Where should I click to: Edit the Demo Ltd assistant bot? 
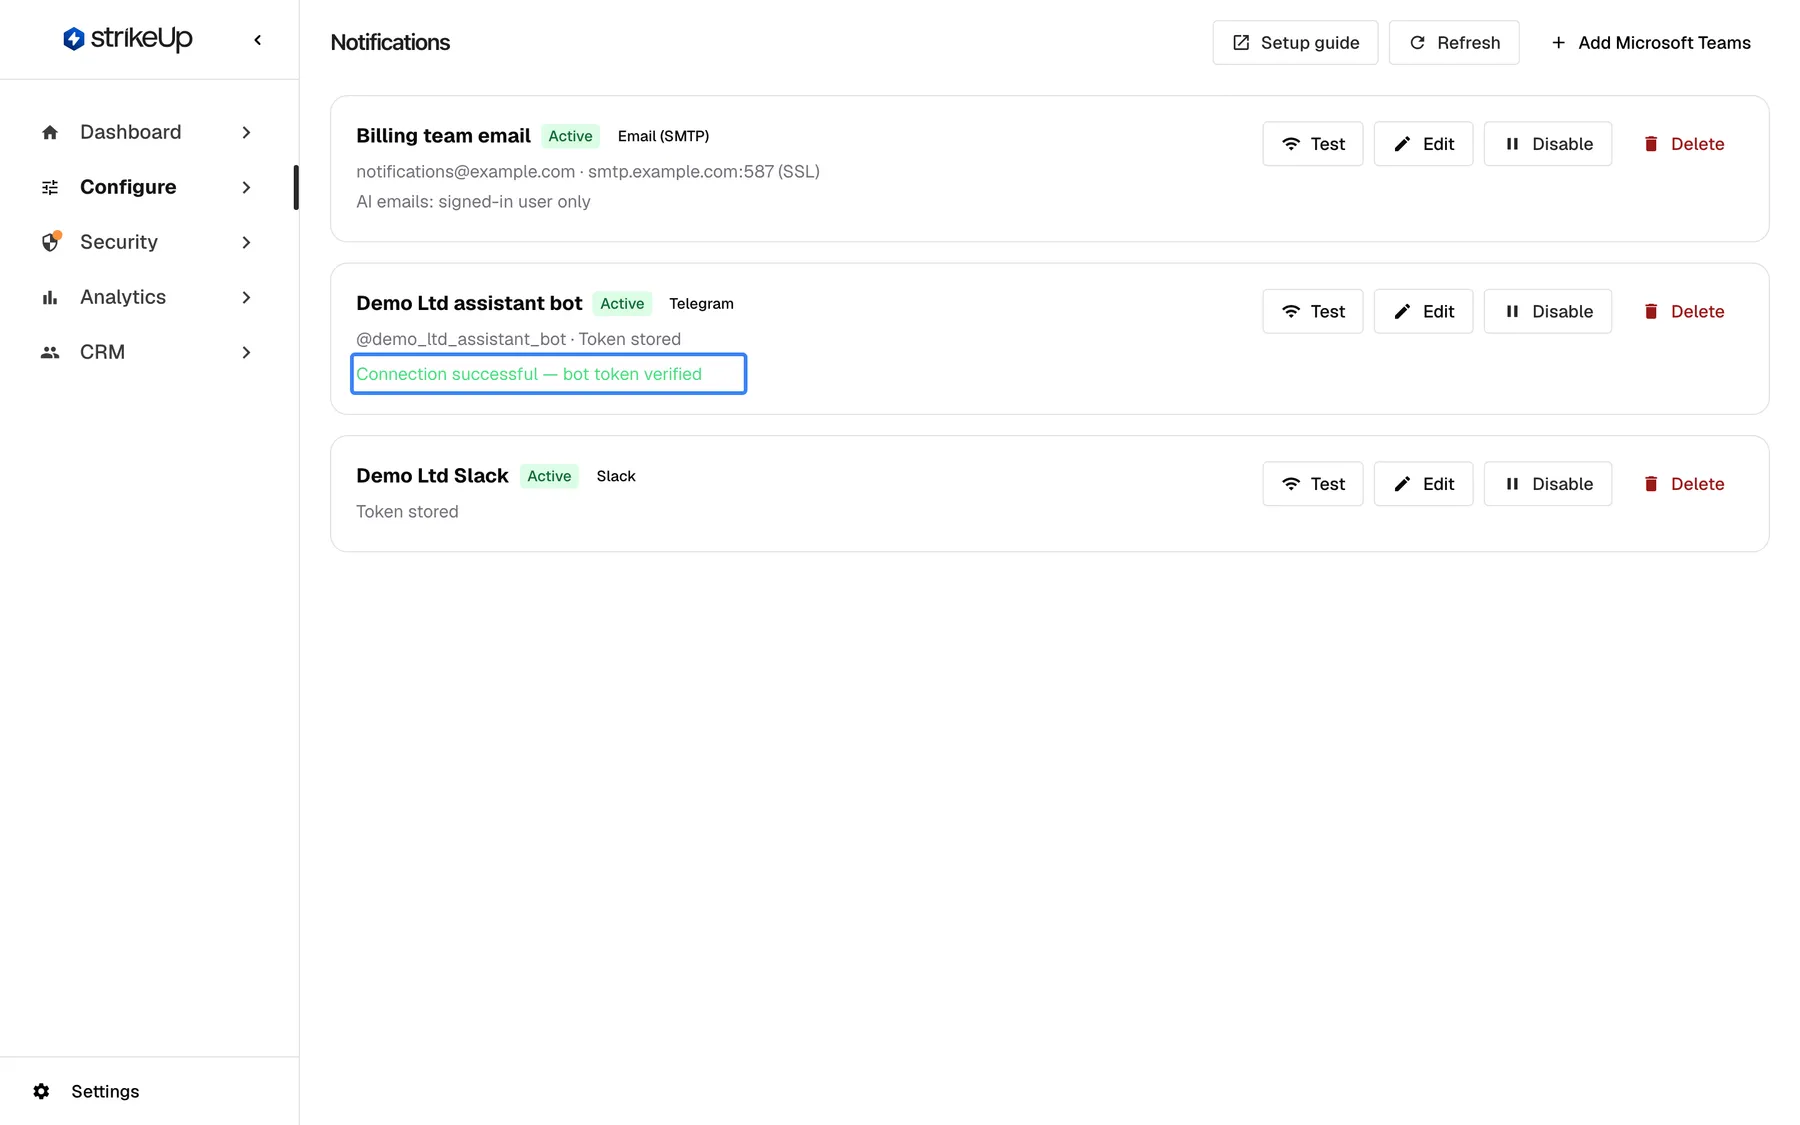(1423, 311)
